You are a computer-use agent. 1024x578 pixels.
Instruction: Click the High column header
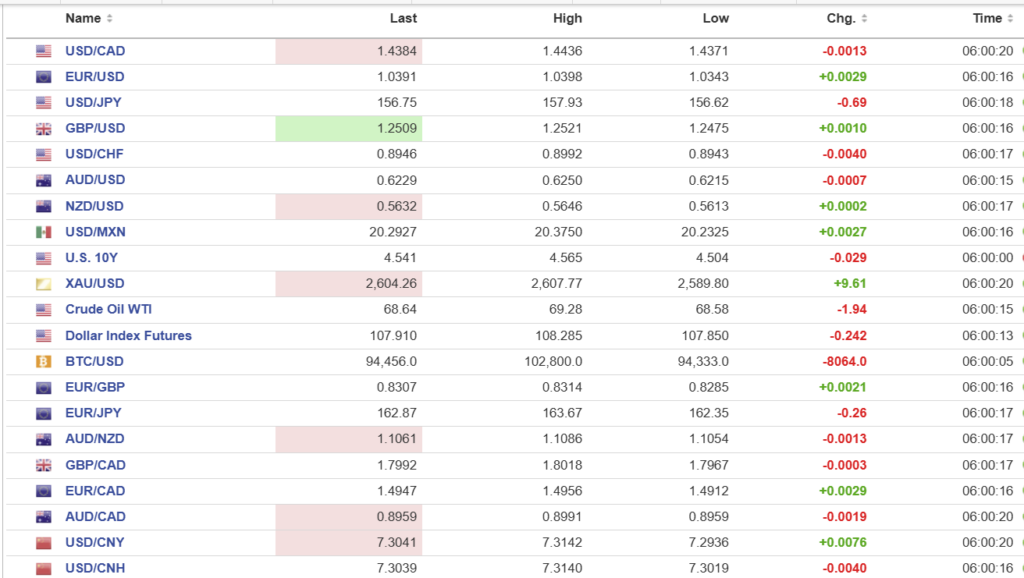tap(567, 18)
